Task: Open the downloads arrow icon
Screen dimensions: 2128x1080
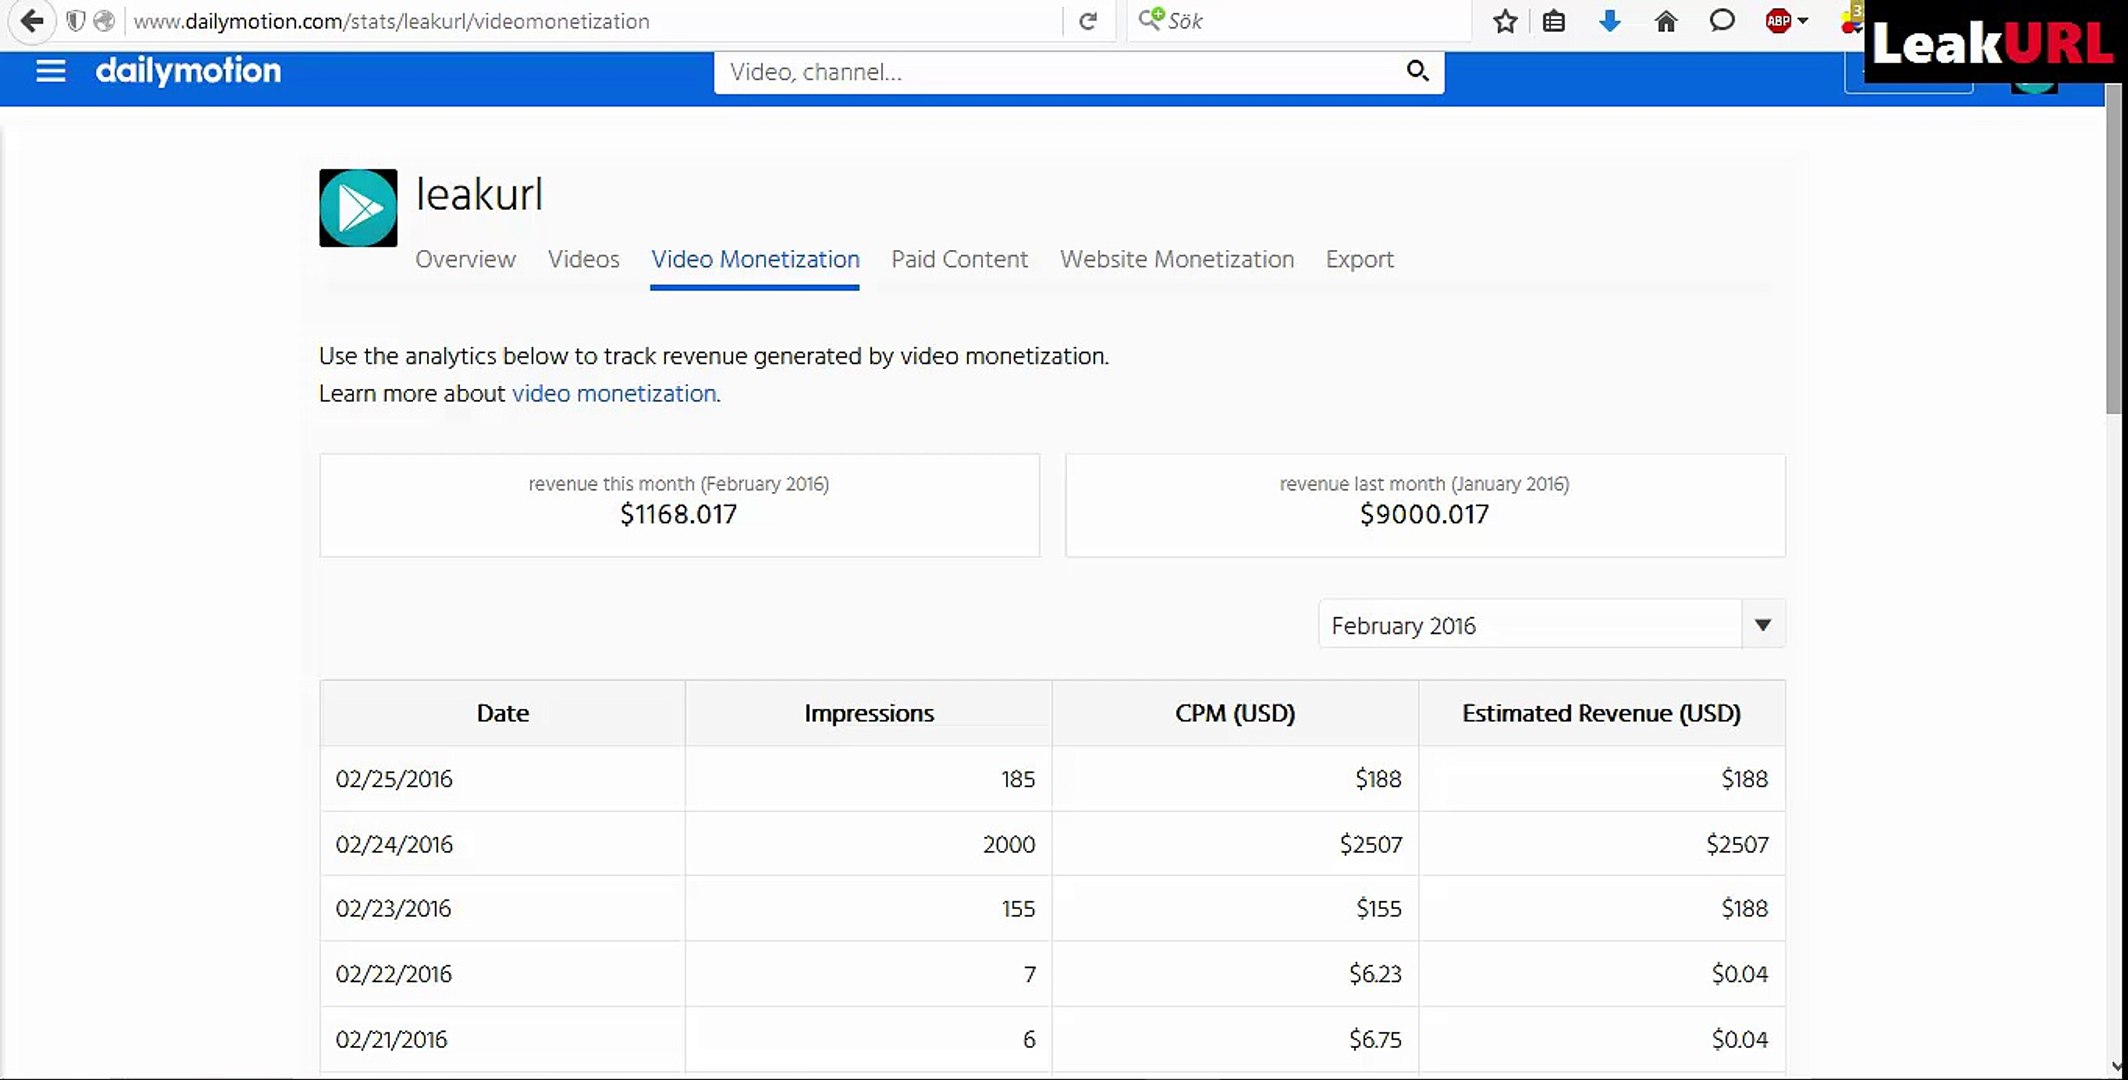Action: pyautogui.click(x=1609, y=21)
